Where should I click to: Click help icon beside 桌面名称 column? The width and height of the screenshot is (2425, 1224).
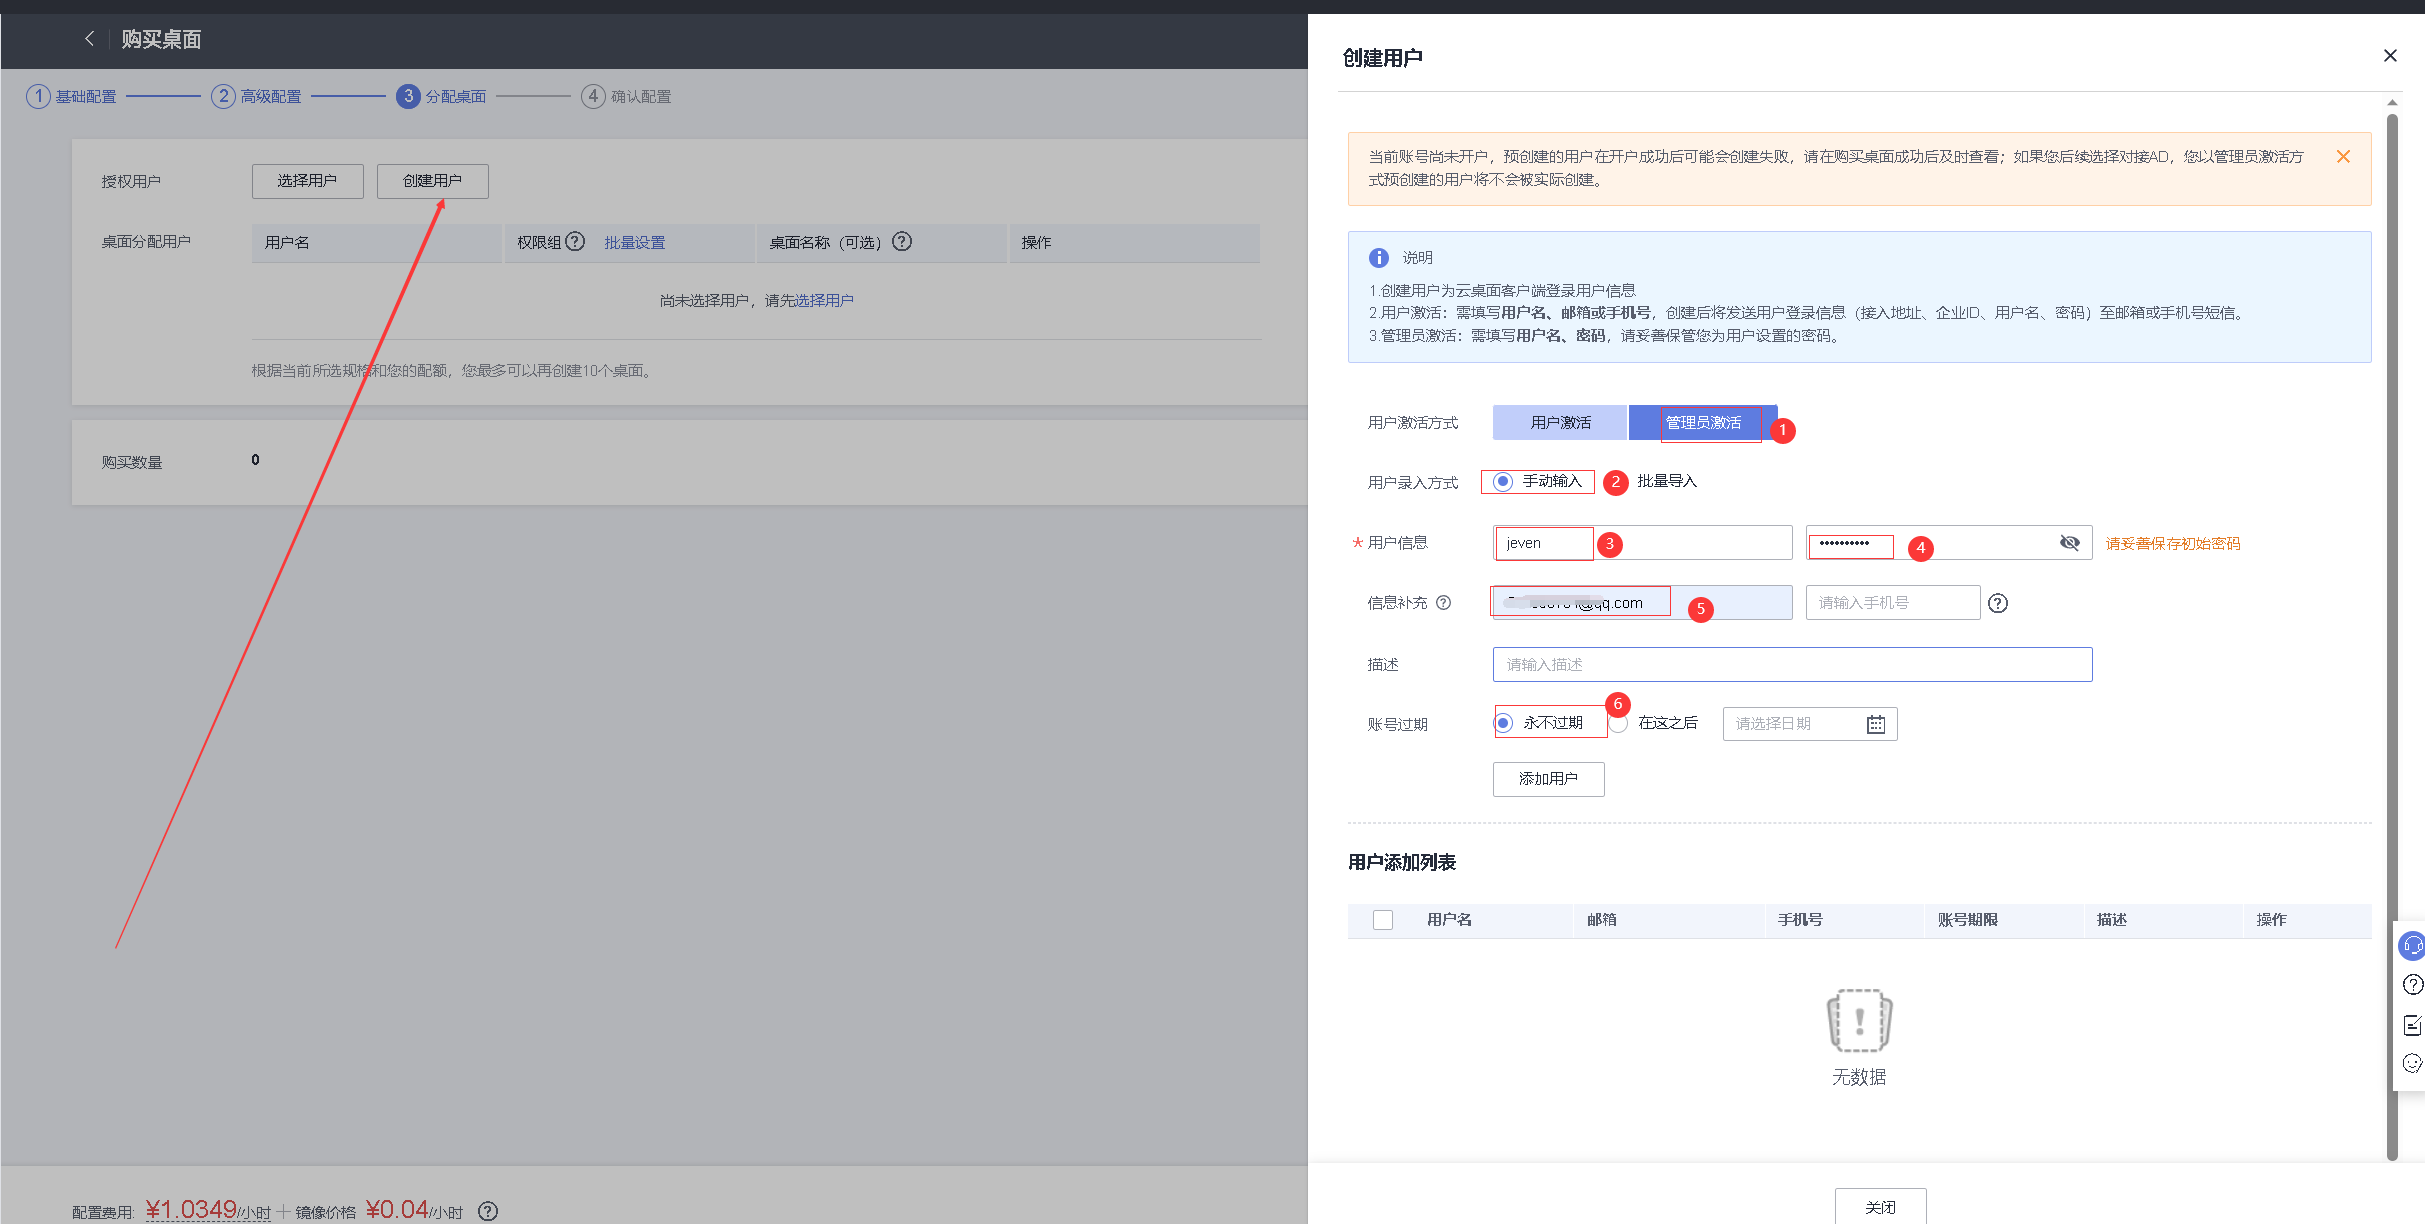[x=902, y=242]
